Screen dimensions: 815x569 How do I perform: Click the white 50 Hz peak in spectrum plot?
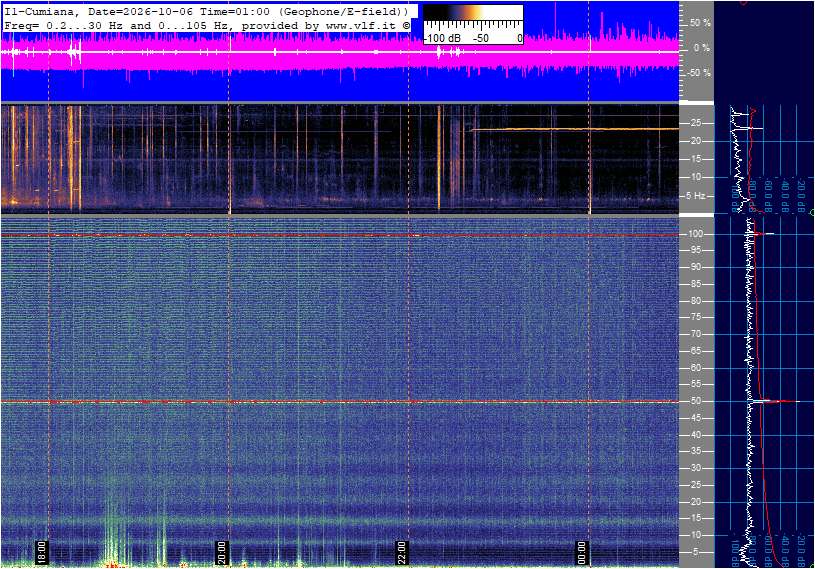776,401
